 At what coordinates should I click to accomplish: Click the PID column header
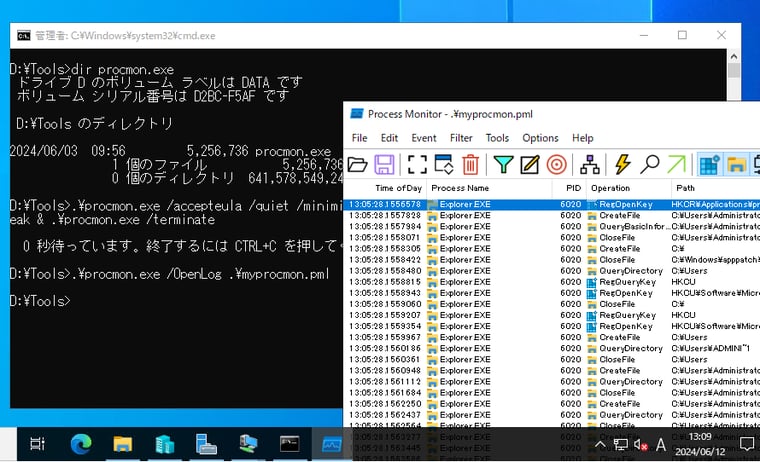(569, 188)
